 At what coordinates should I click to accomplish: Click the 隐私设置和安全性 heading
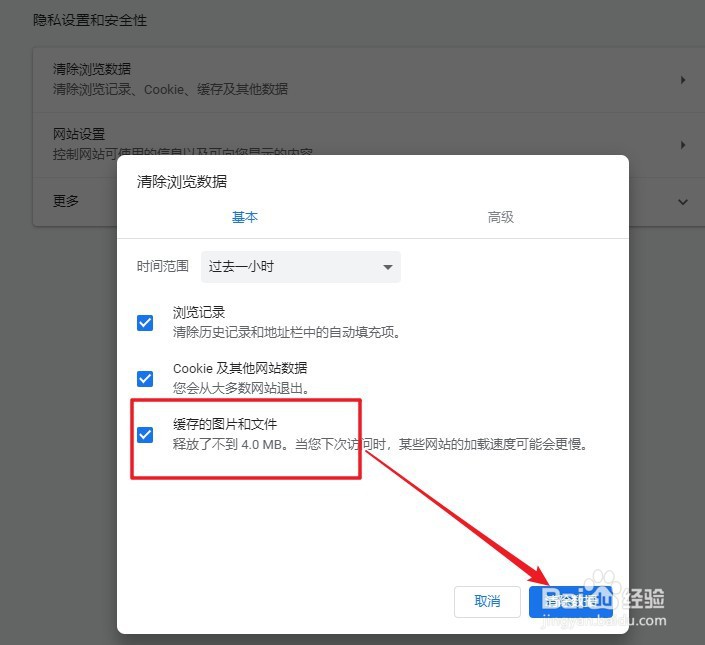90,20
